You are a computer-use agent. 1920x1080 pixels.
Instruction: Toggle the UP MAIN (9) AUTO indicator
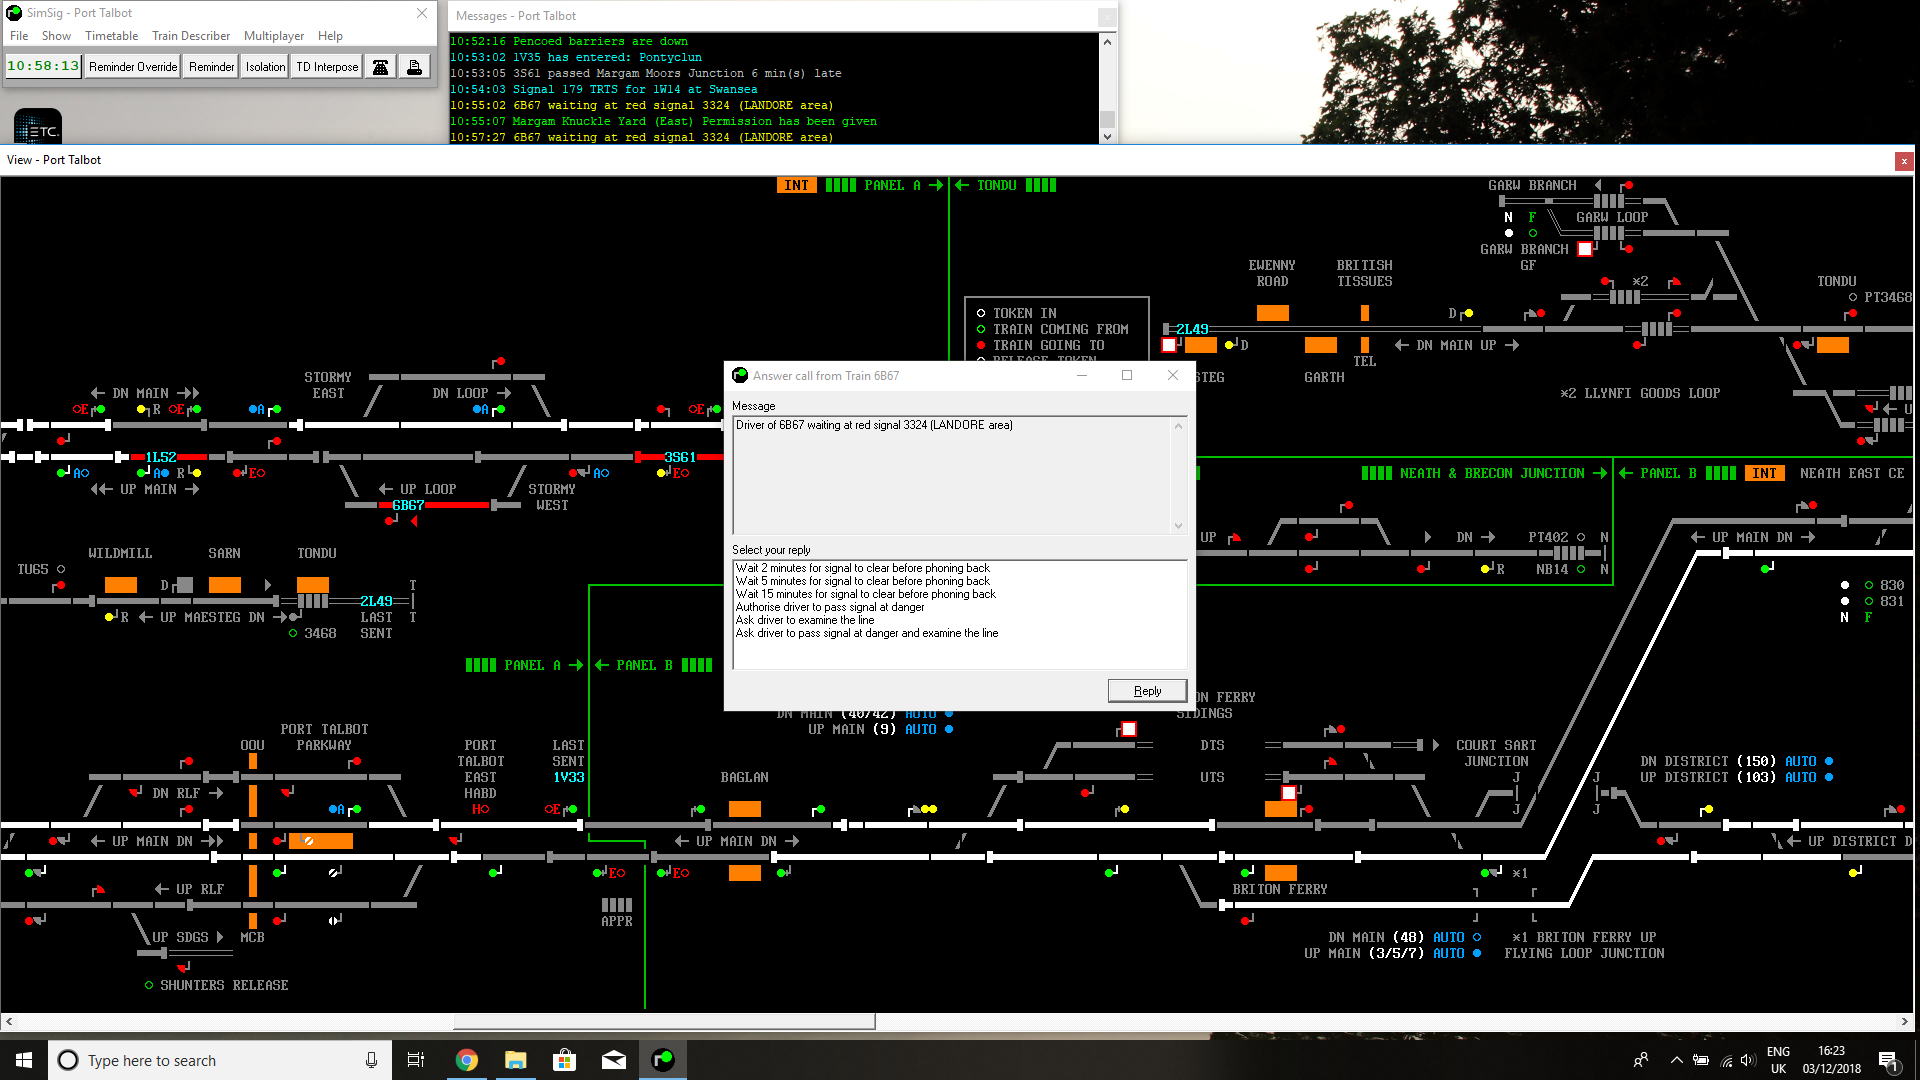948,729
